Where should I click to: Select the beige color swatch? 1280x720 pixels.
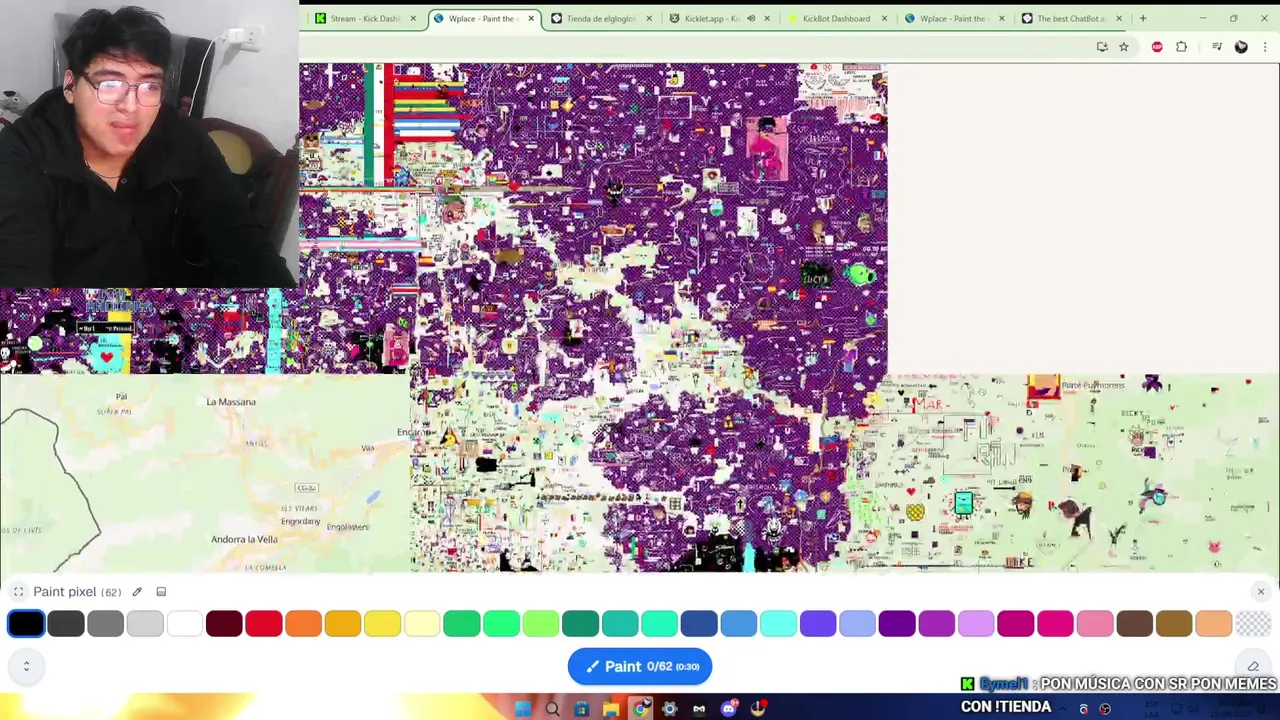[1213, 624]
